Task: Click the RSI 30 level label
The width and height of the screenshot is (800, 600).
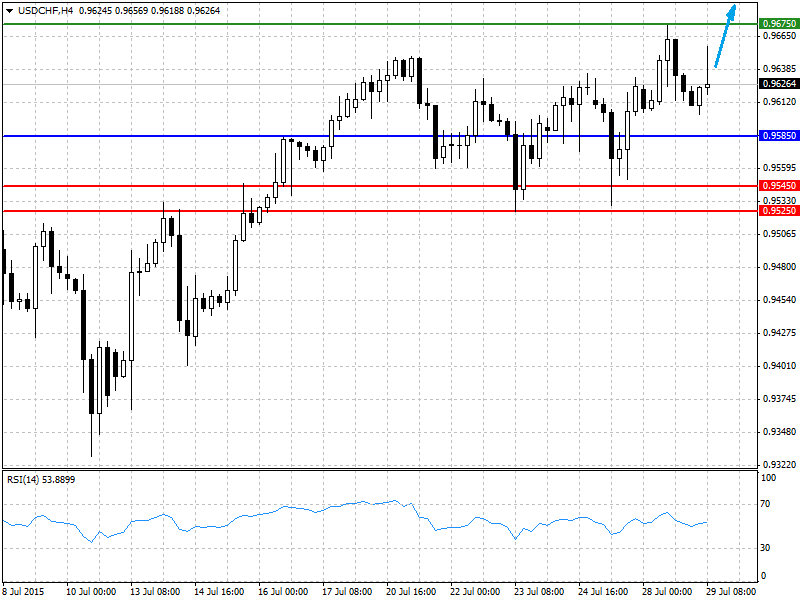Action: tap(765, 548)
